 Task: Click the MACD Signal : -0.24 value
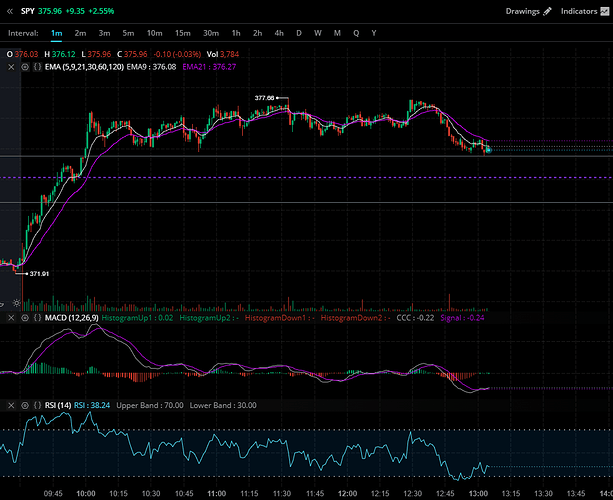(x=462, y=318)
